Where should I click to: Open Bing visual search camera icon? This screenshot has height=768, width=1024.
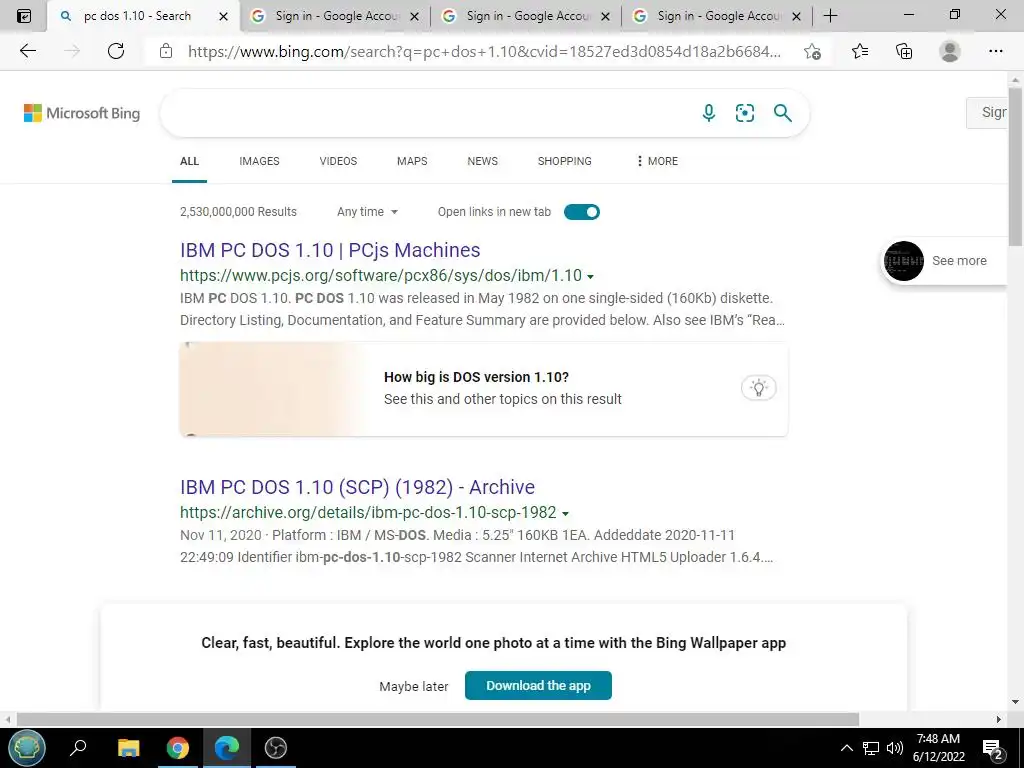[744, 113]
